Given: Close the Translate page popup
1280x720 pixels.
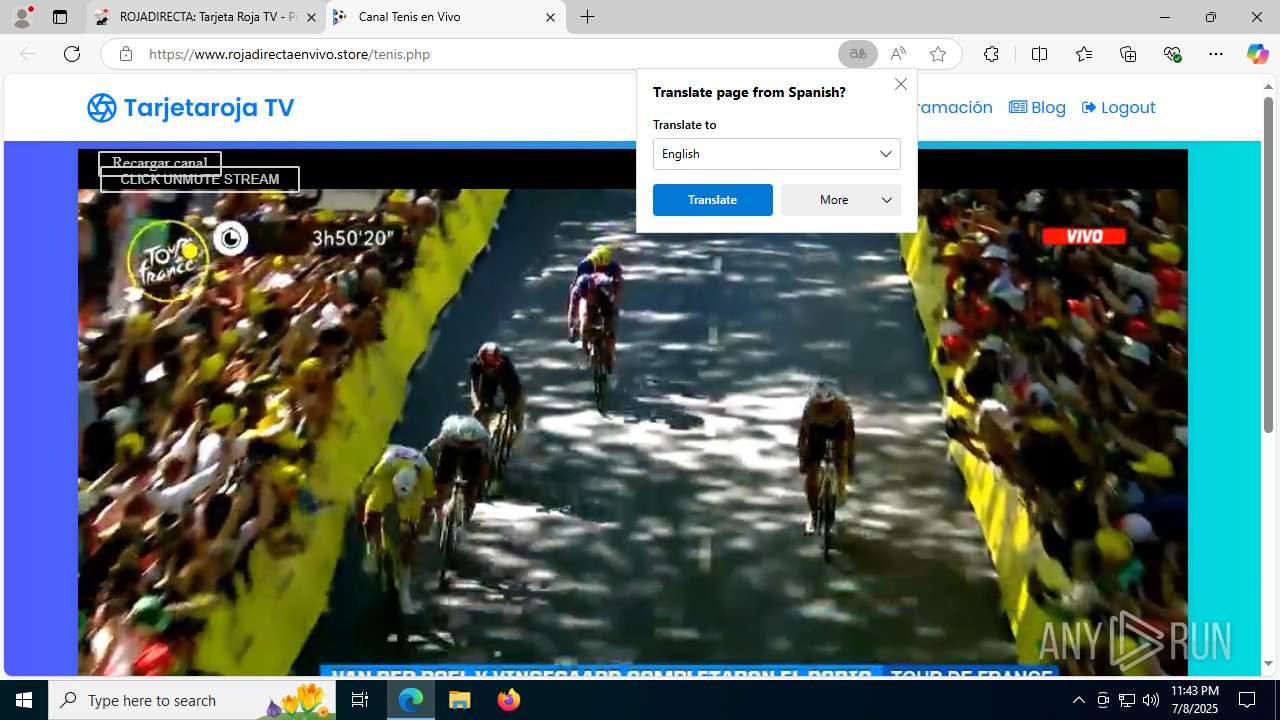Looking at the screenshot, I should click(x=901, y=84).
